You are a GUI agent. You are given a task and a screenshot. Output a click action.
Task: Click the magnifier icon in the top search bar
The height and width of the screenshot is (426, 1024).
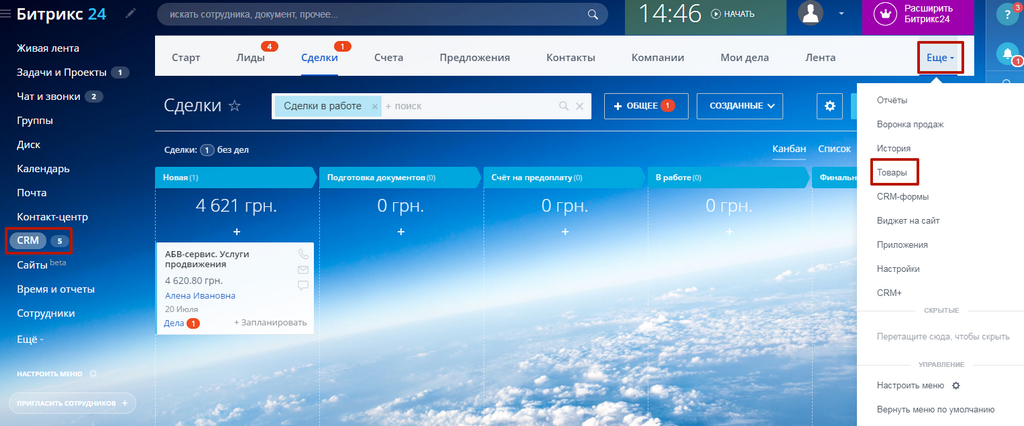[x=592, y=14]
